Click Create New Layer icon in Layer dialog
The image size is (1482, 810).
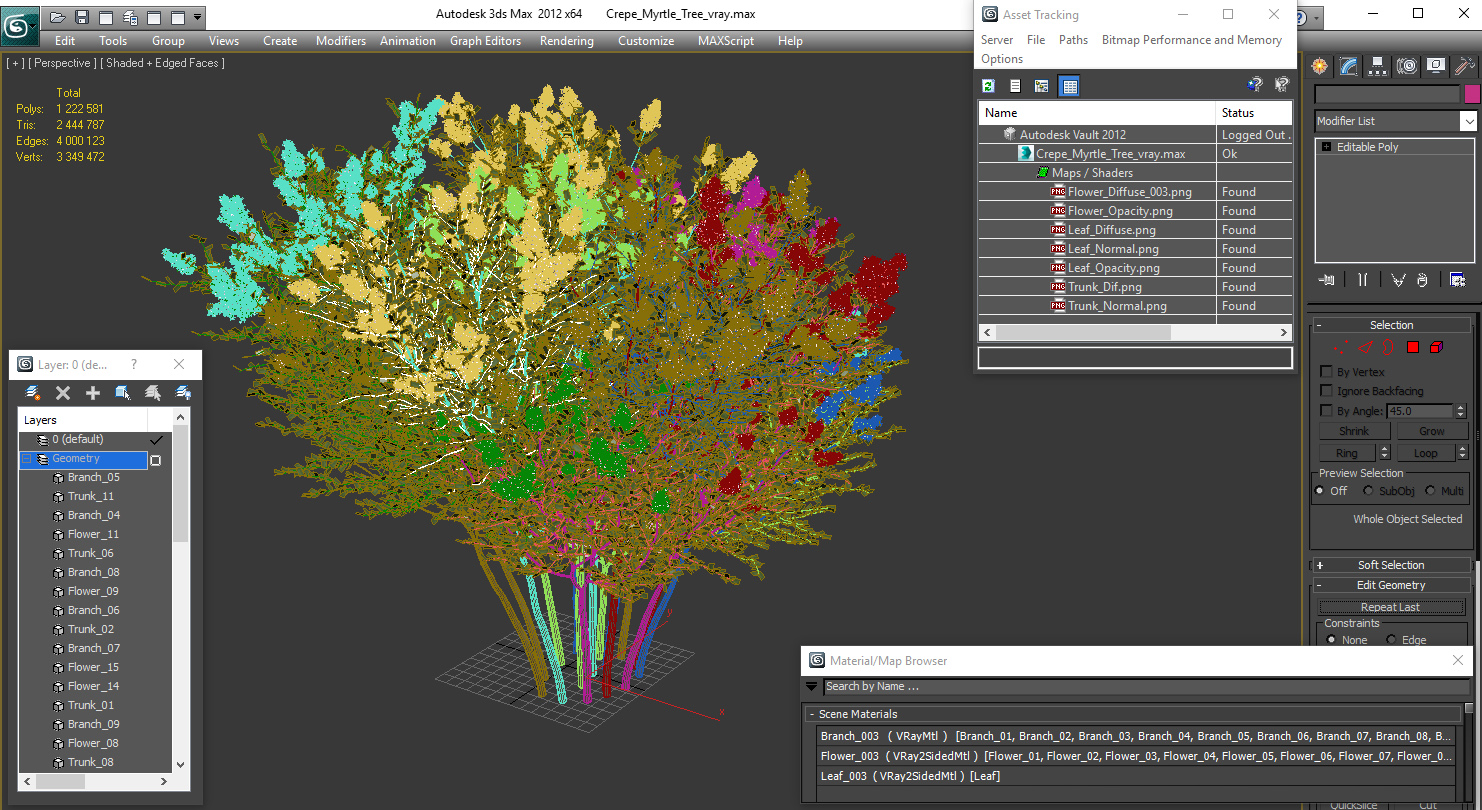click(x=33, y=393)
